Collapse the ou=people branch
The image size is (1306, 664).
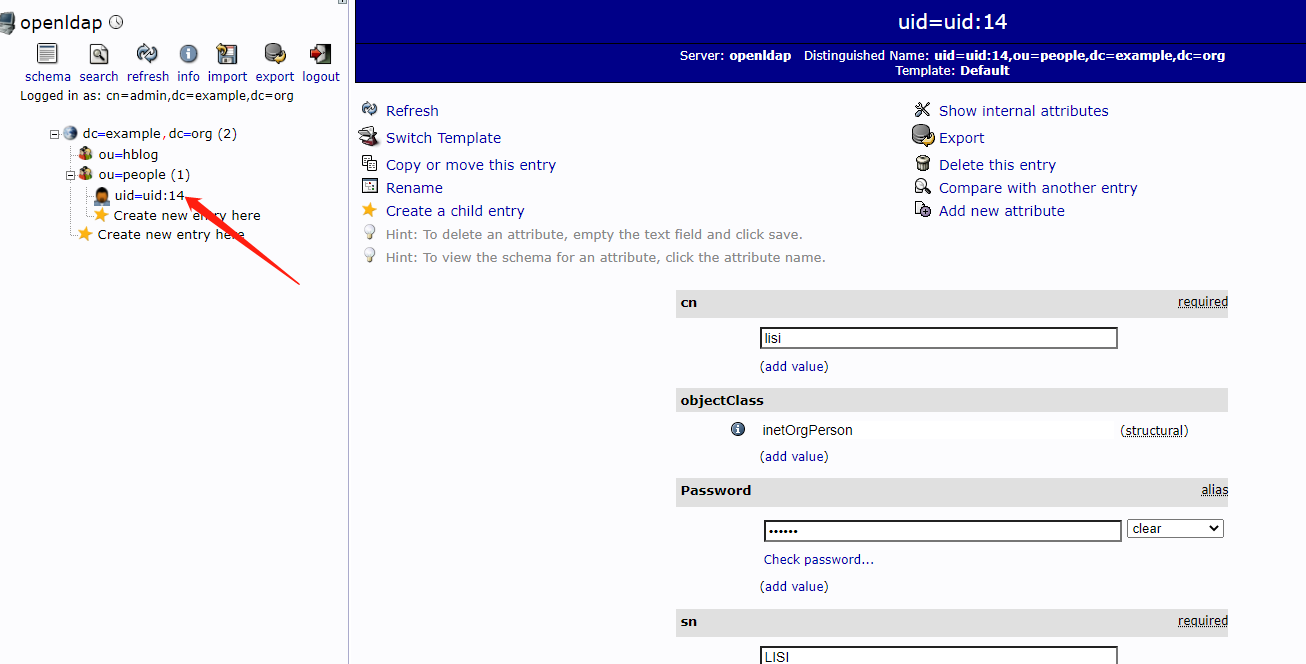click(x=70, y=174)
